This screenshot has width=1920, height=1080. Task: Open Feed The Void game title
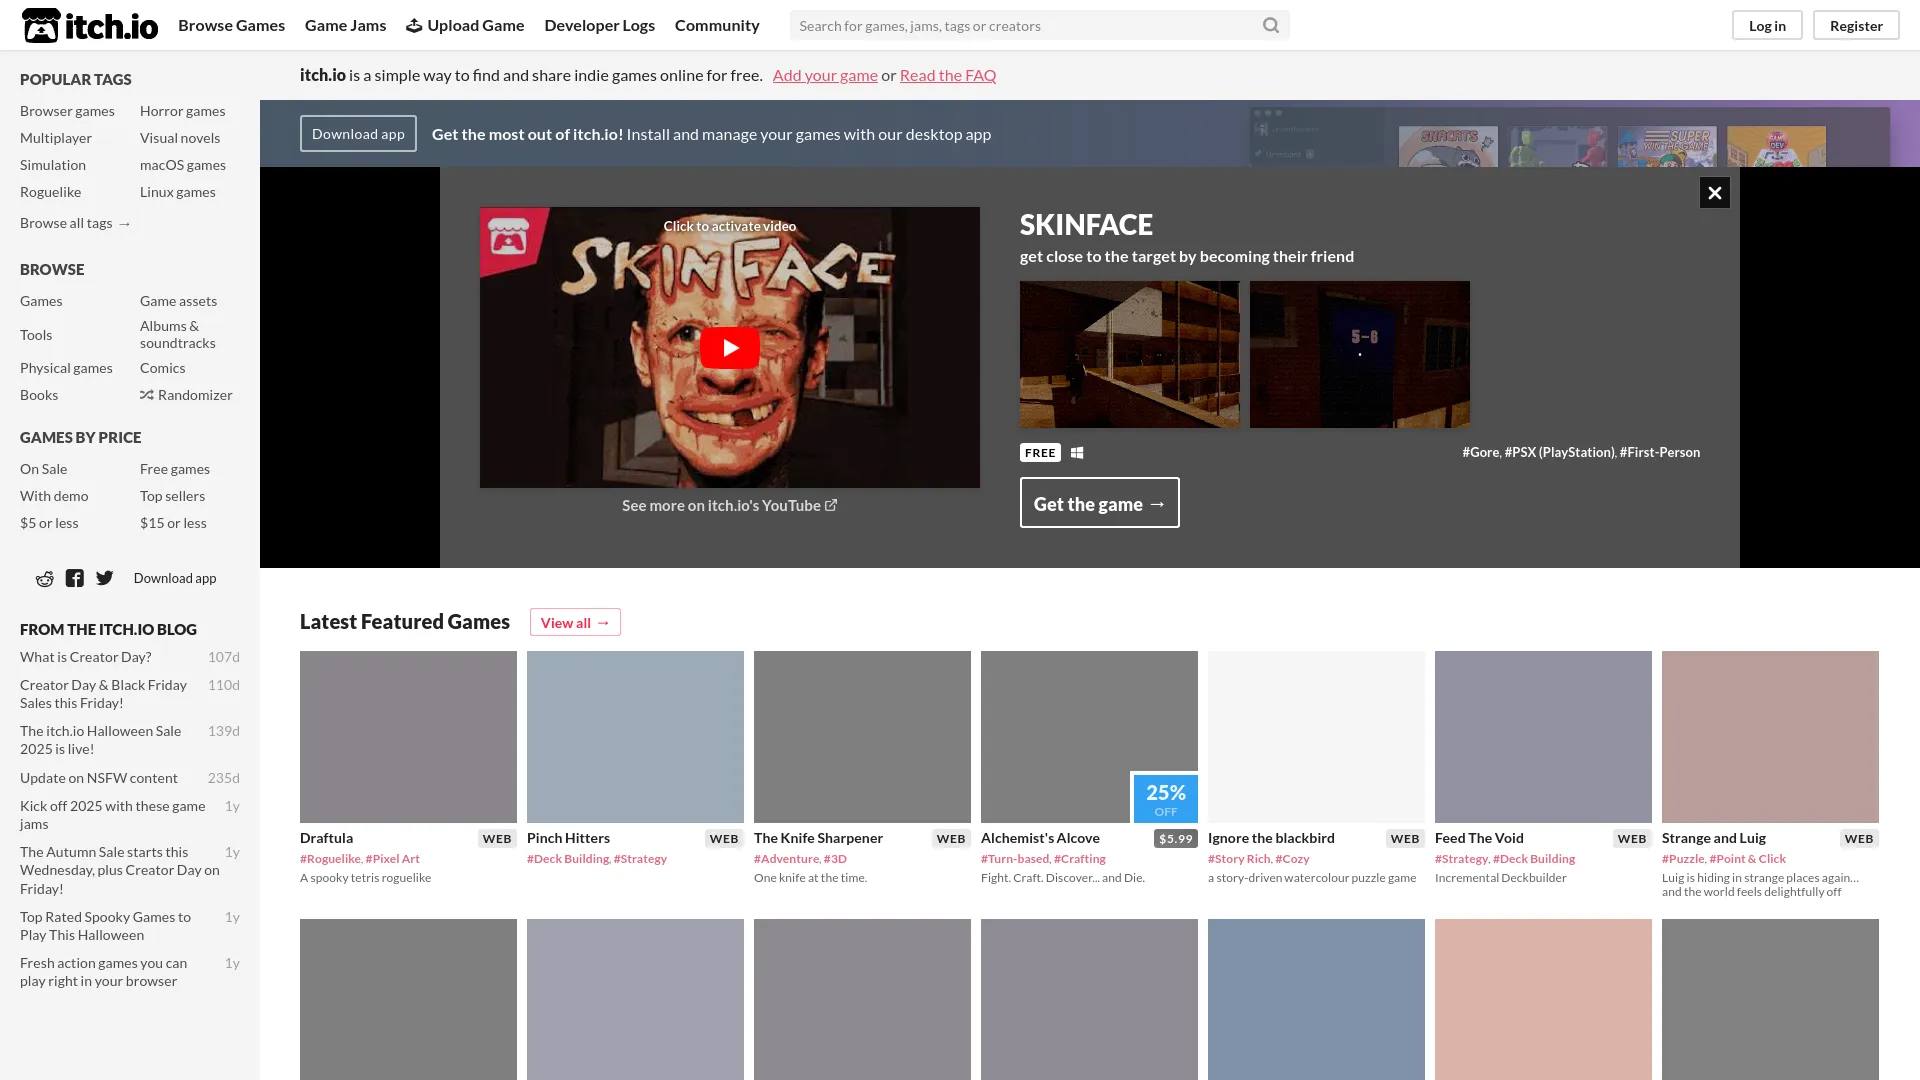1479,838
